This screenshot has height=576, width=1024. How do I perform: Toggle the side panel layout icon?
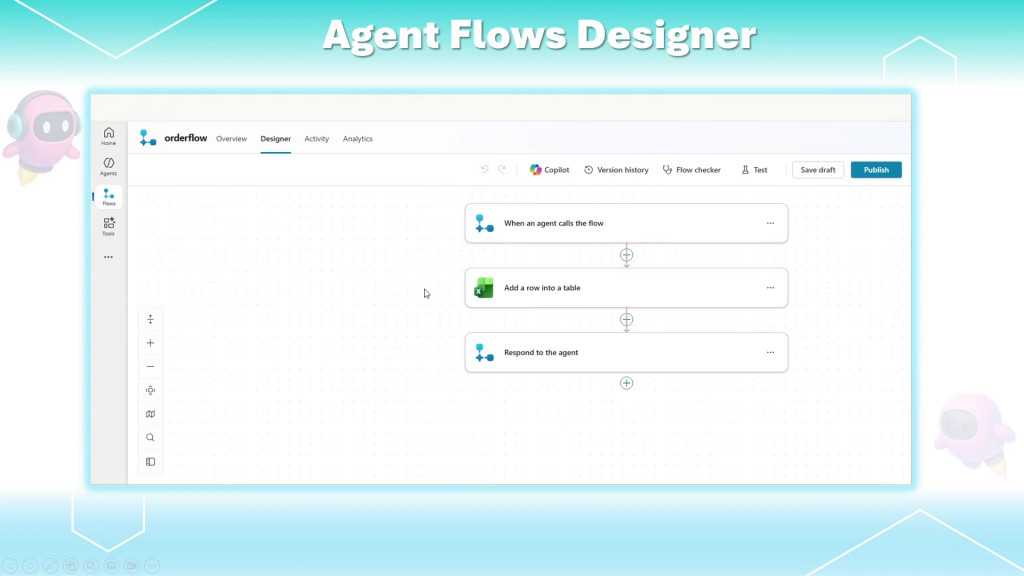tap(150, 462)
